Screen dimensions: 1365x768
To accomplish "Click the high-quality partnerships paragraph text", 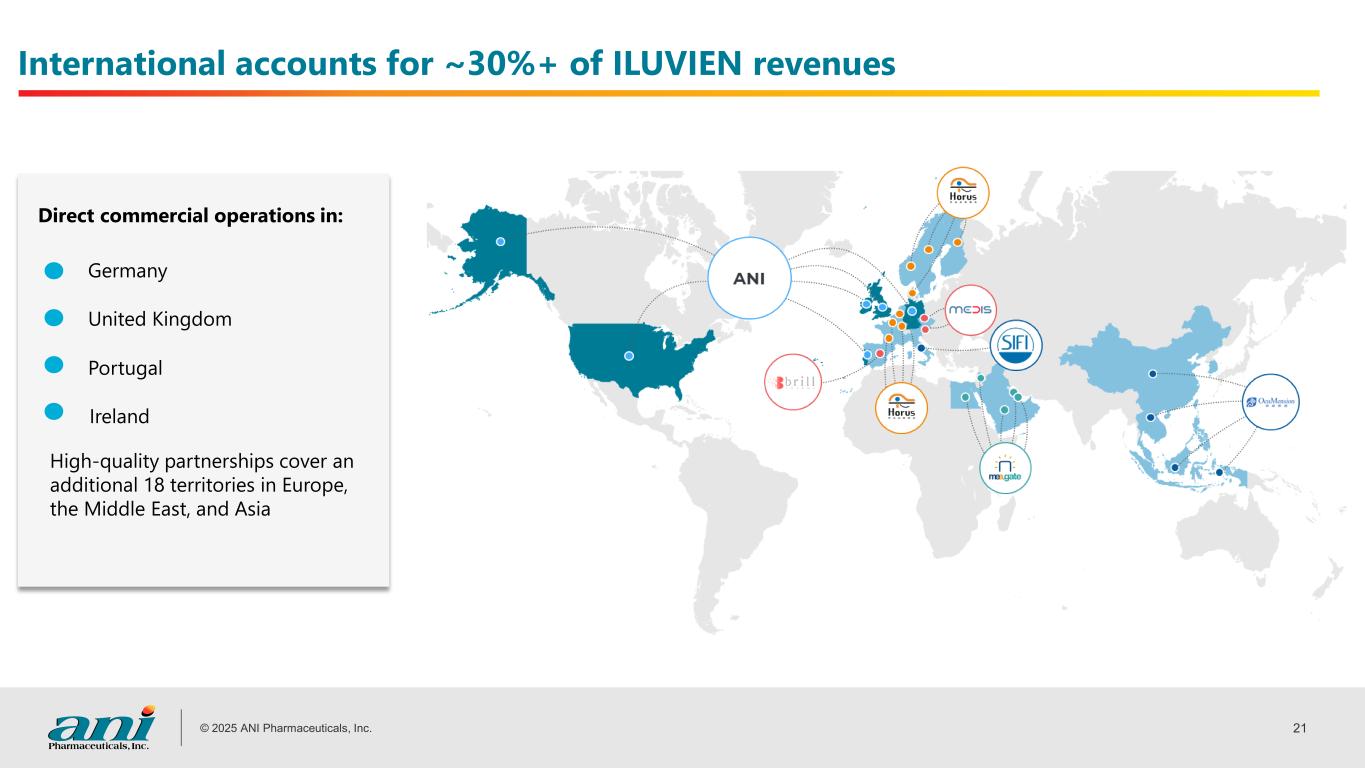I will pos(201,485).
